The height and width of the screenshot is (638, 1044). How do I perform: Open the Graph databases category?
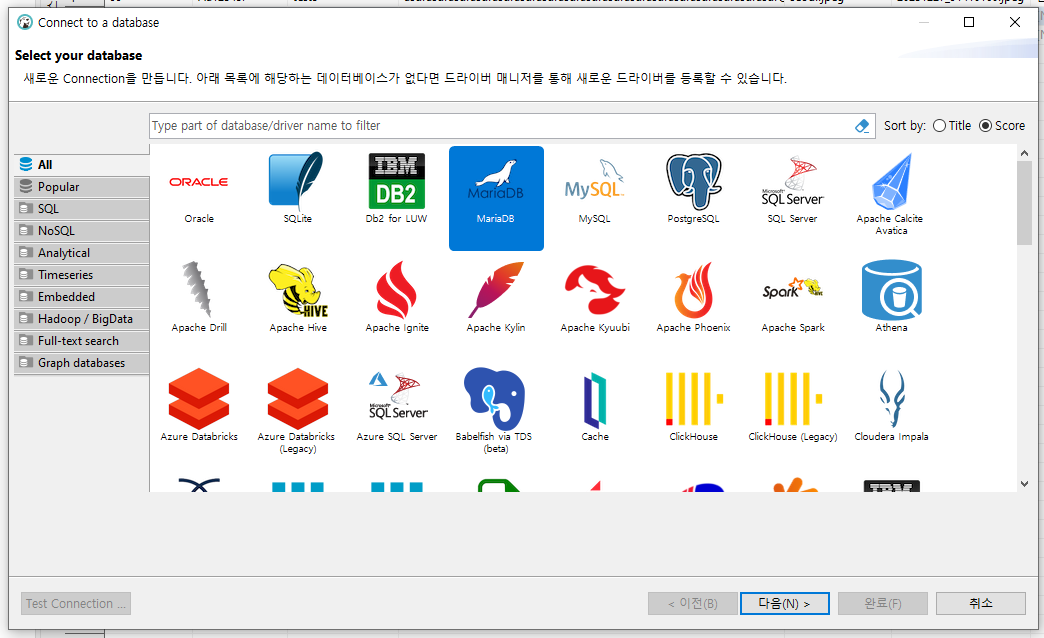click(81, 362)
